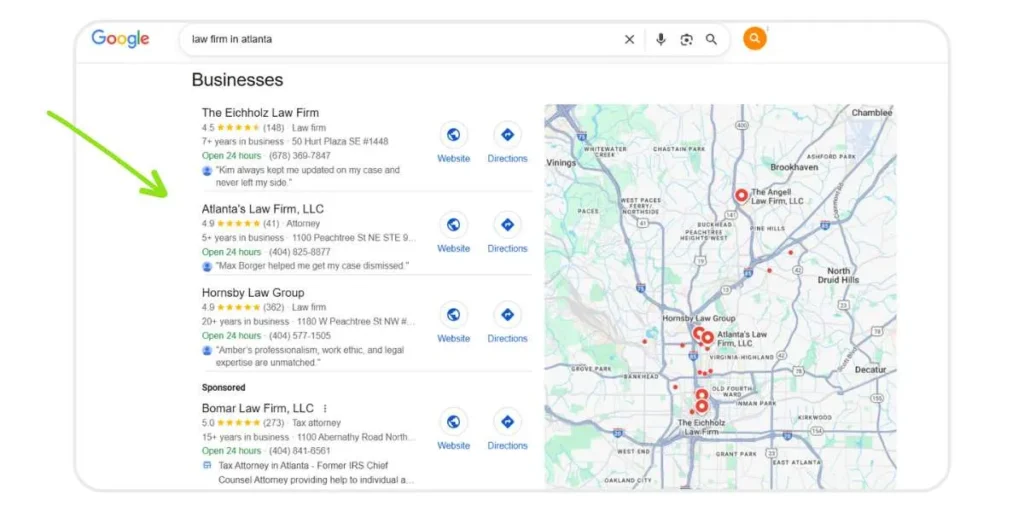Click 'Kim always kept me updated' review text
The image size is (1024, 512).
[x=308, y=176]
